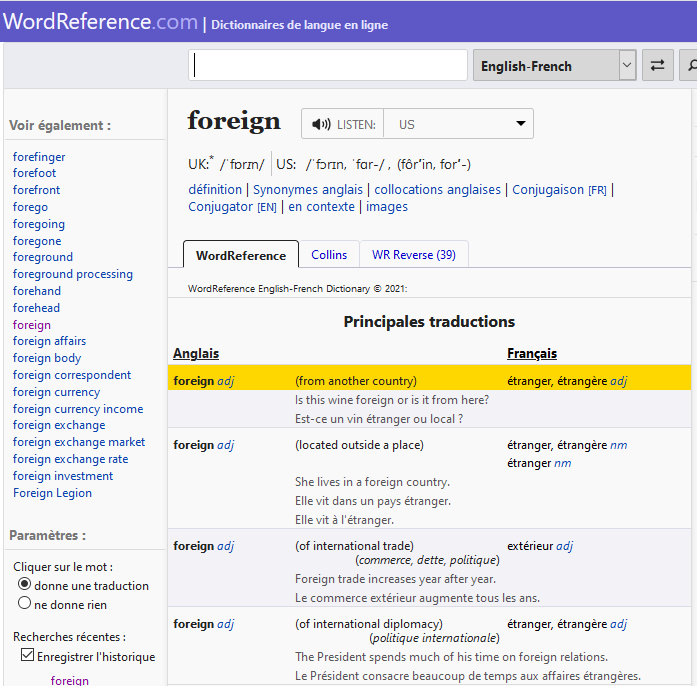697x686 pixels.
Task: Select the WordReference dictionary tab
Action: tap(241, 255)
